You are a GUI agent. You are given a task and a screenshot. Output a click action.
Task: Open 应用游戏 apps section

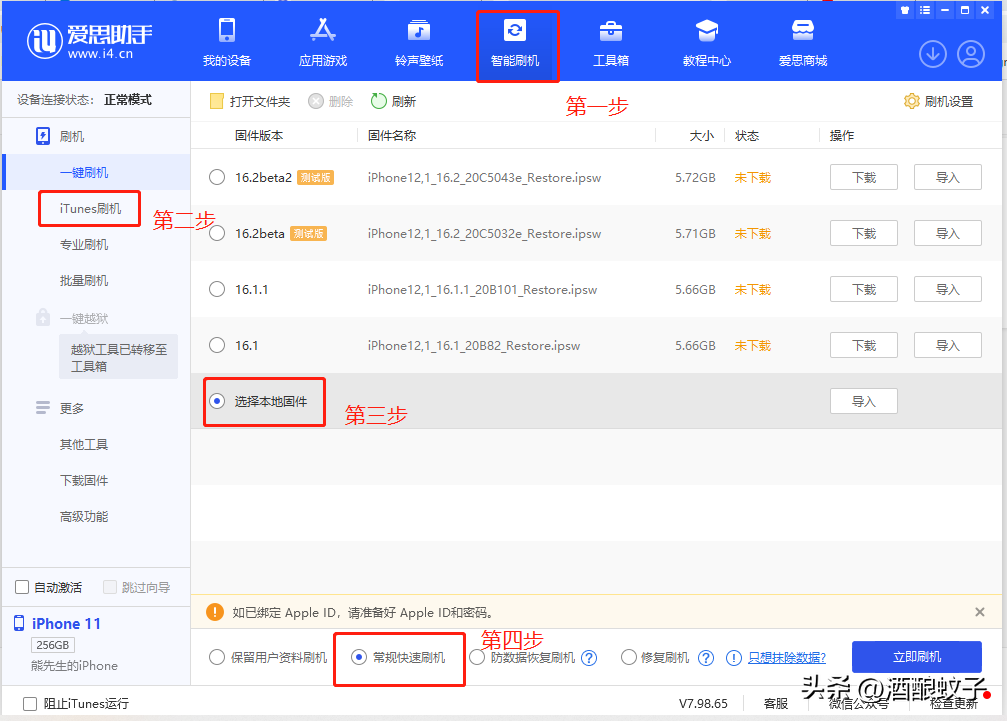(x=322, y=43)
